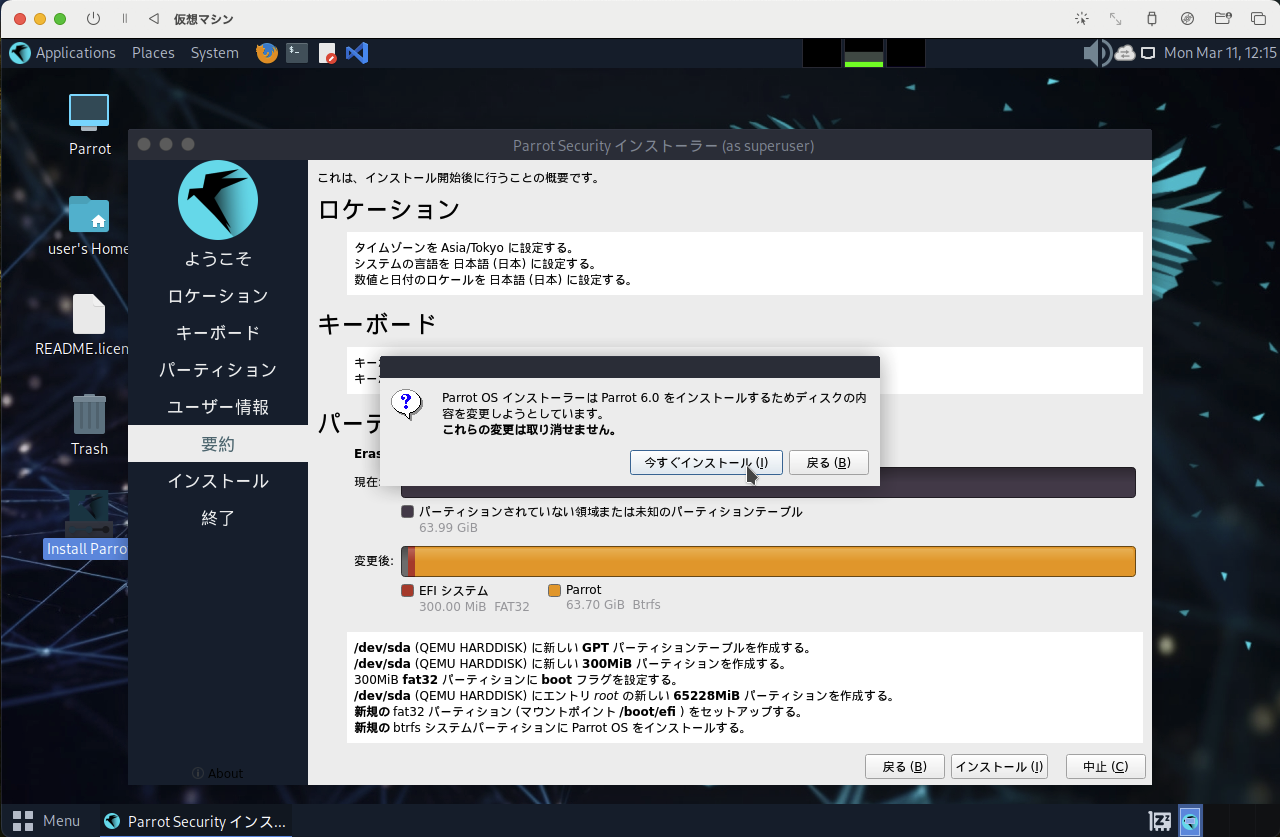Click the sleeping network card icon in the taskbar
The width and height of the screenshot is (1280, 837).
click(x=1160, y=821)
